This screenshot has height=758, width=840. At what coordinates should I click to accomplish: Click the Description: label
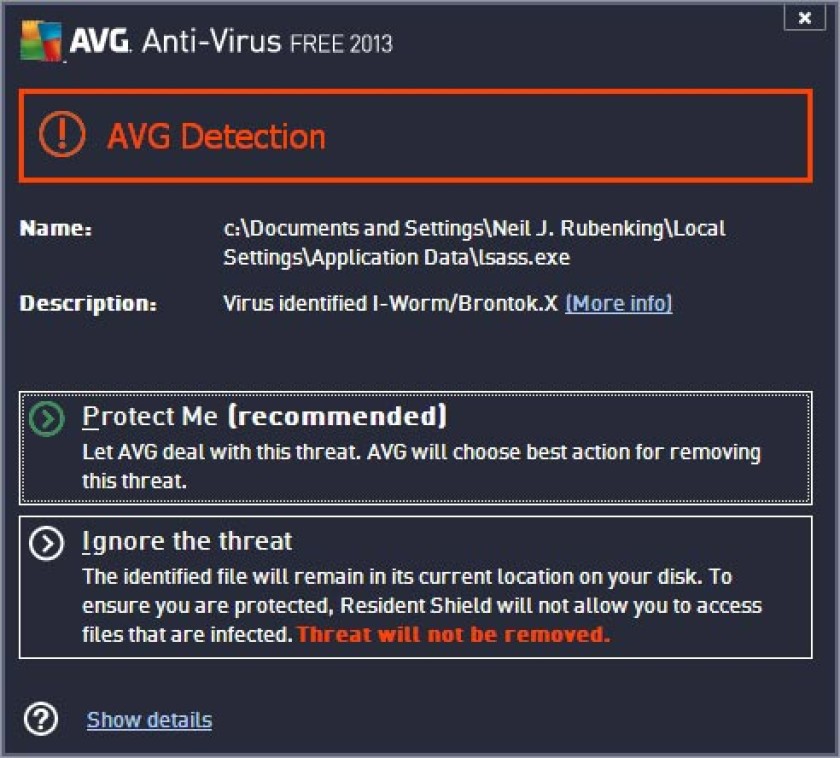pyautogui.click(x=88, y=303)
